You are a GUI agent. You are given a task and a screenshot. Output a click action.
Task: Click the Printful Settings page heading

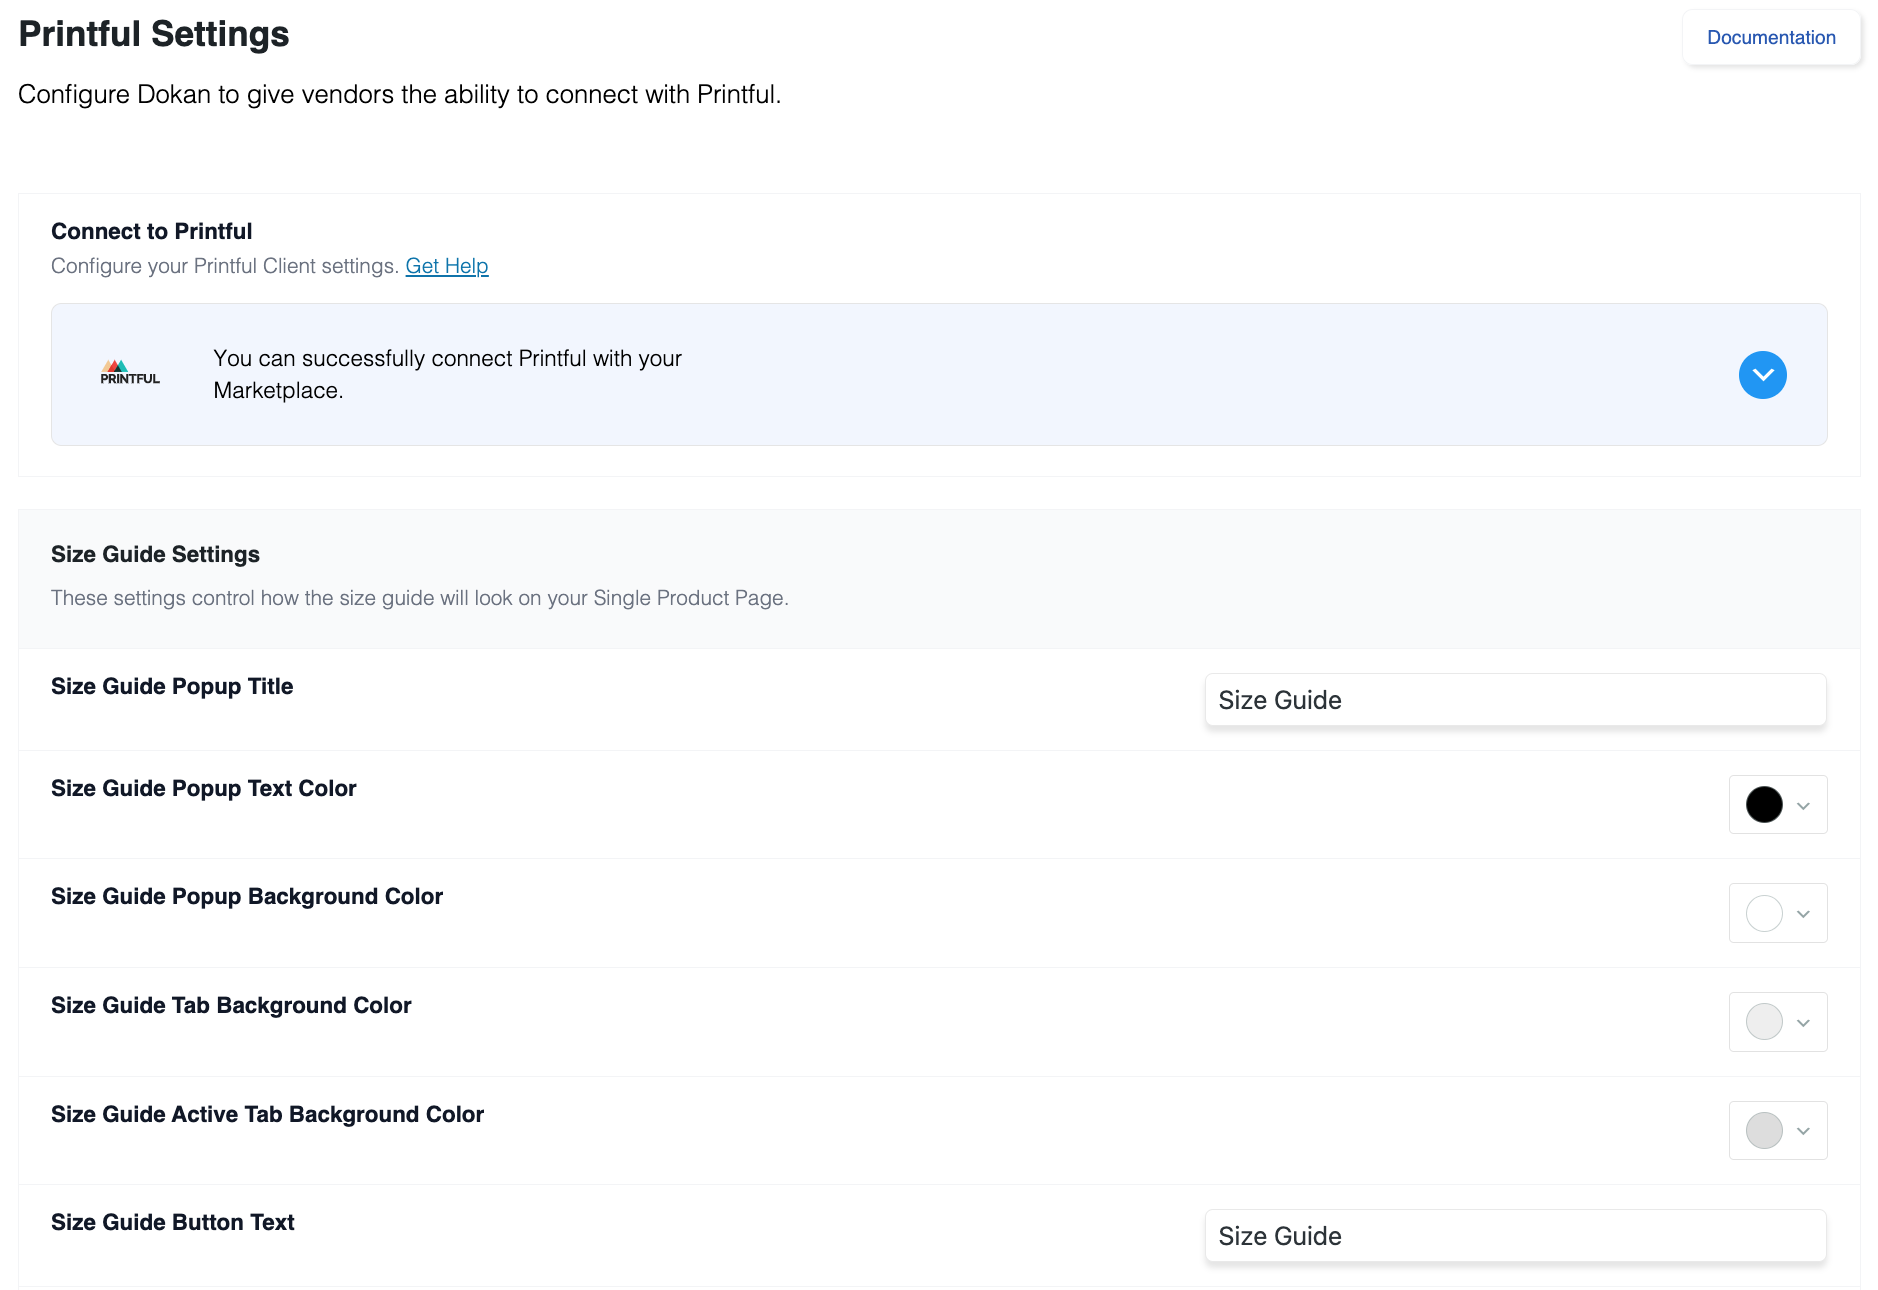click(154, 34)
